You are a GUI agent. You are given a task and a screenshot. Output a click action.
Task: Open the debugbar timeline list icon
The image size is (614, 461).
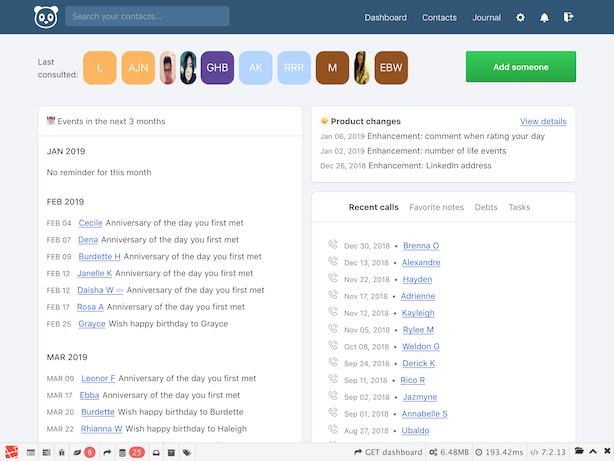[47, 452]
